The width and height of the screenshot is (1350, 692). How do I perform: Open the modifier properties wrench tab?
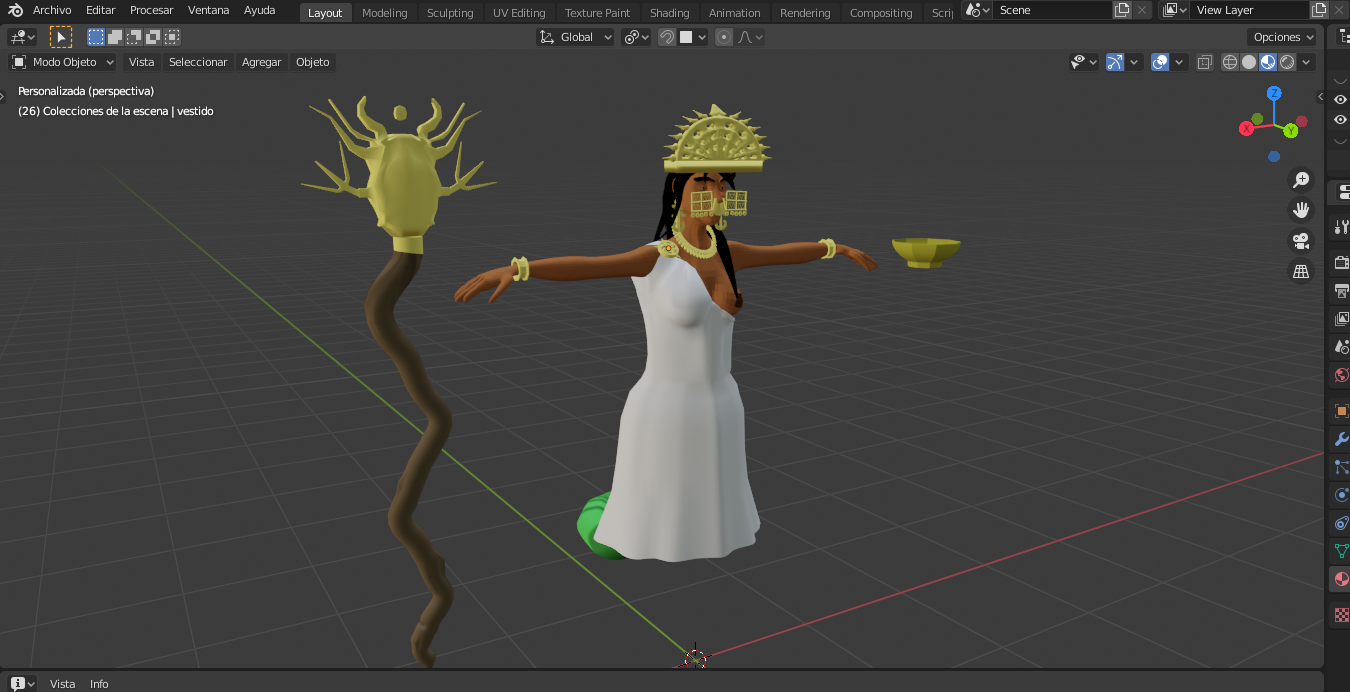pos(1341,439)
